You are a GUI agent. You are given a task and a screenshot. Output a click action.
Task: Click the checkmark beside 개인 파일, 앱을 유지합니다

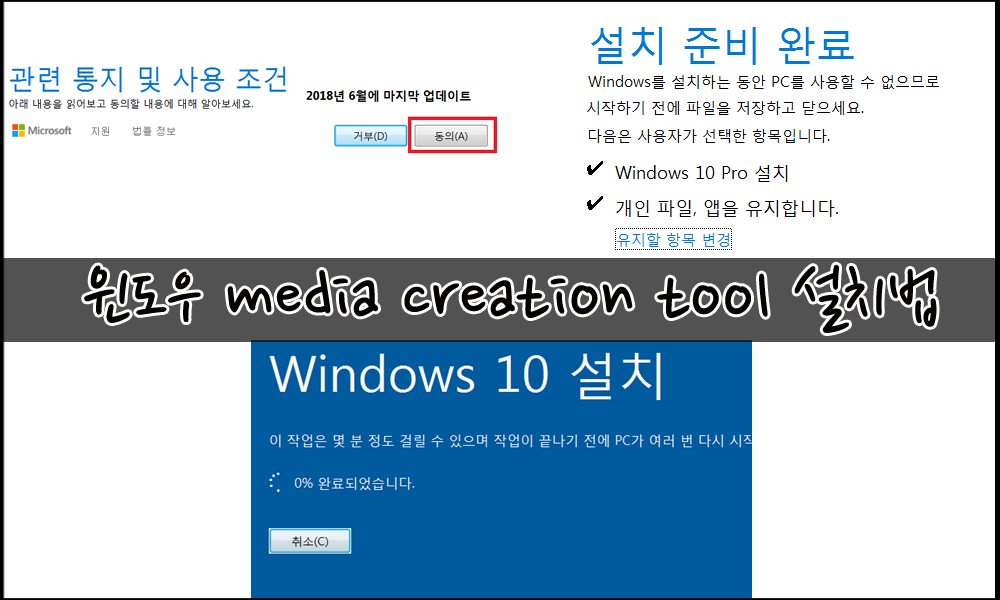594,203
